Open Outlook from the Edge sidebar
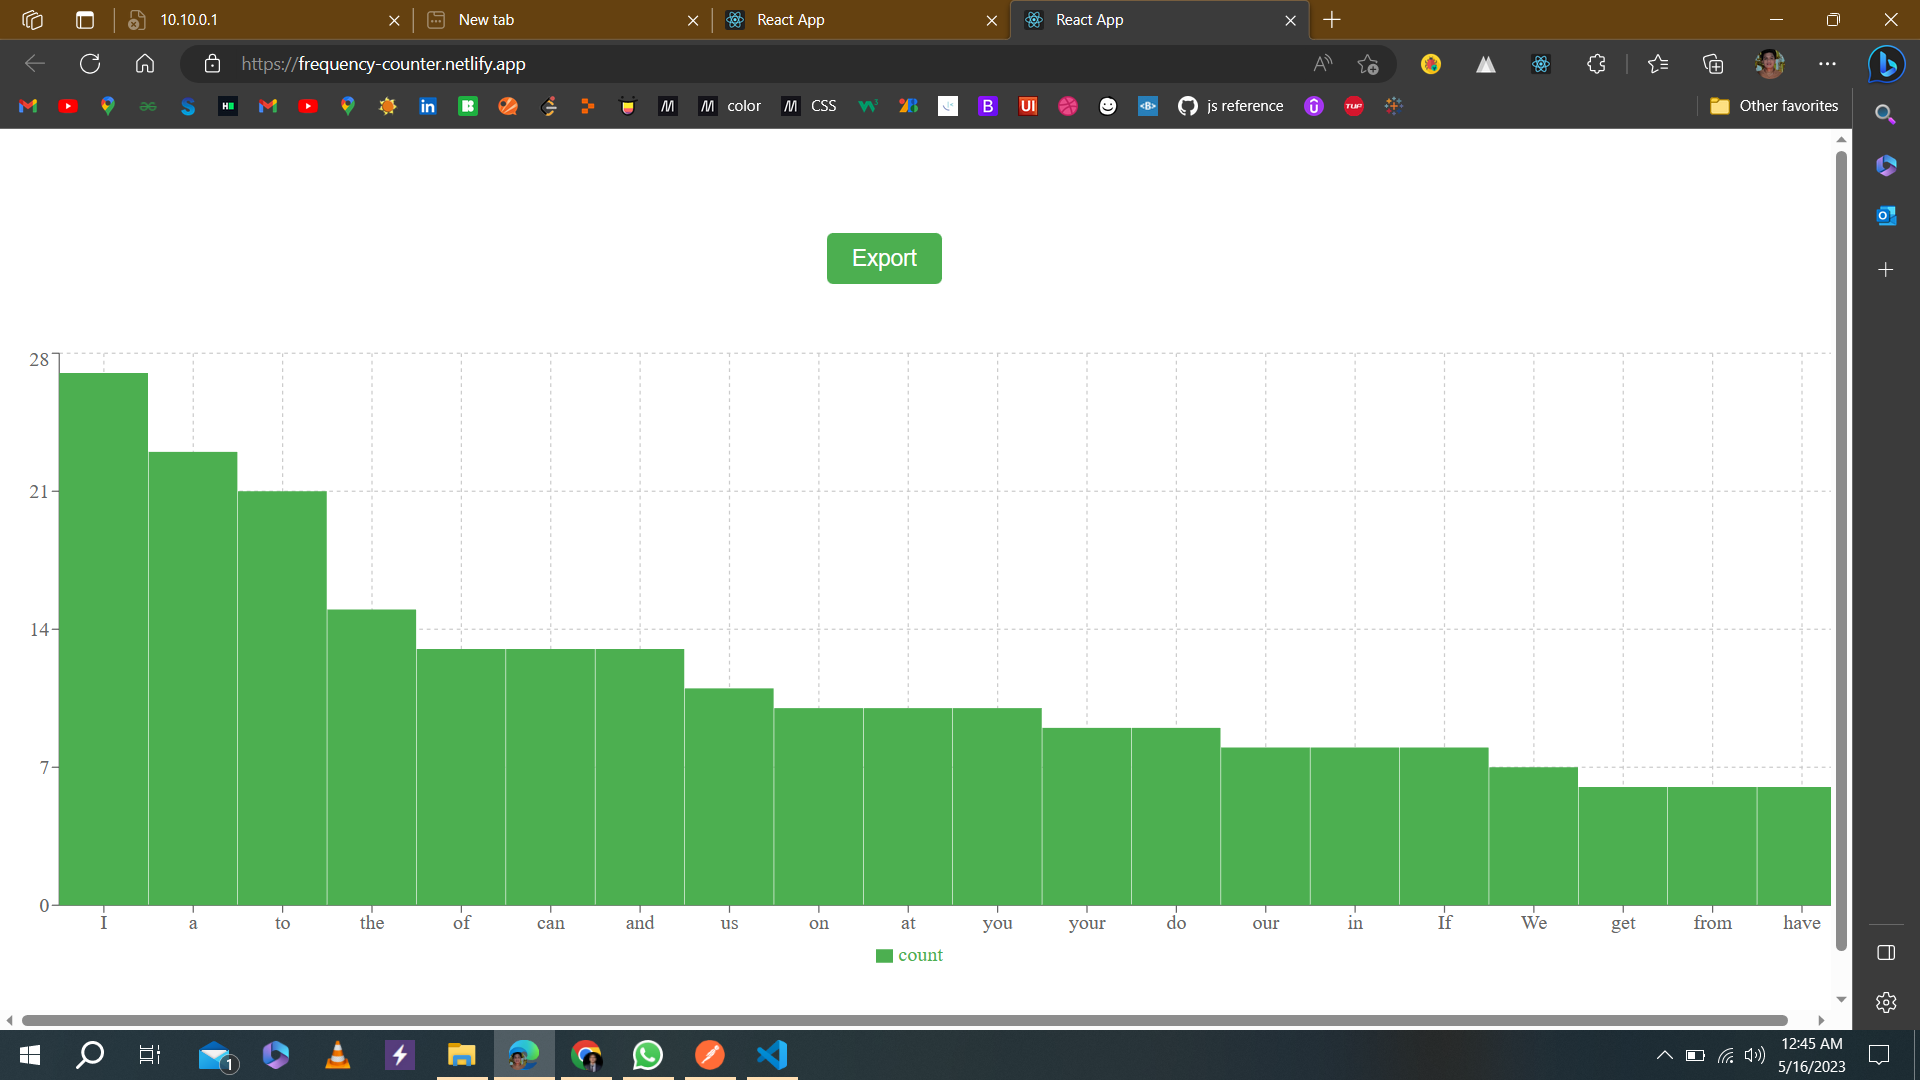The image size is (1920, 1080). click(1886, 215)
